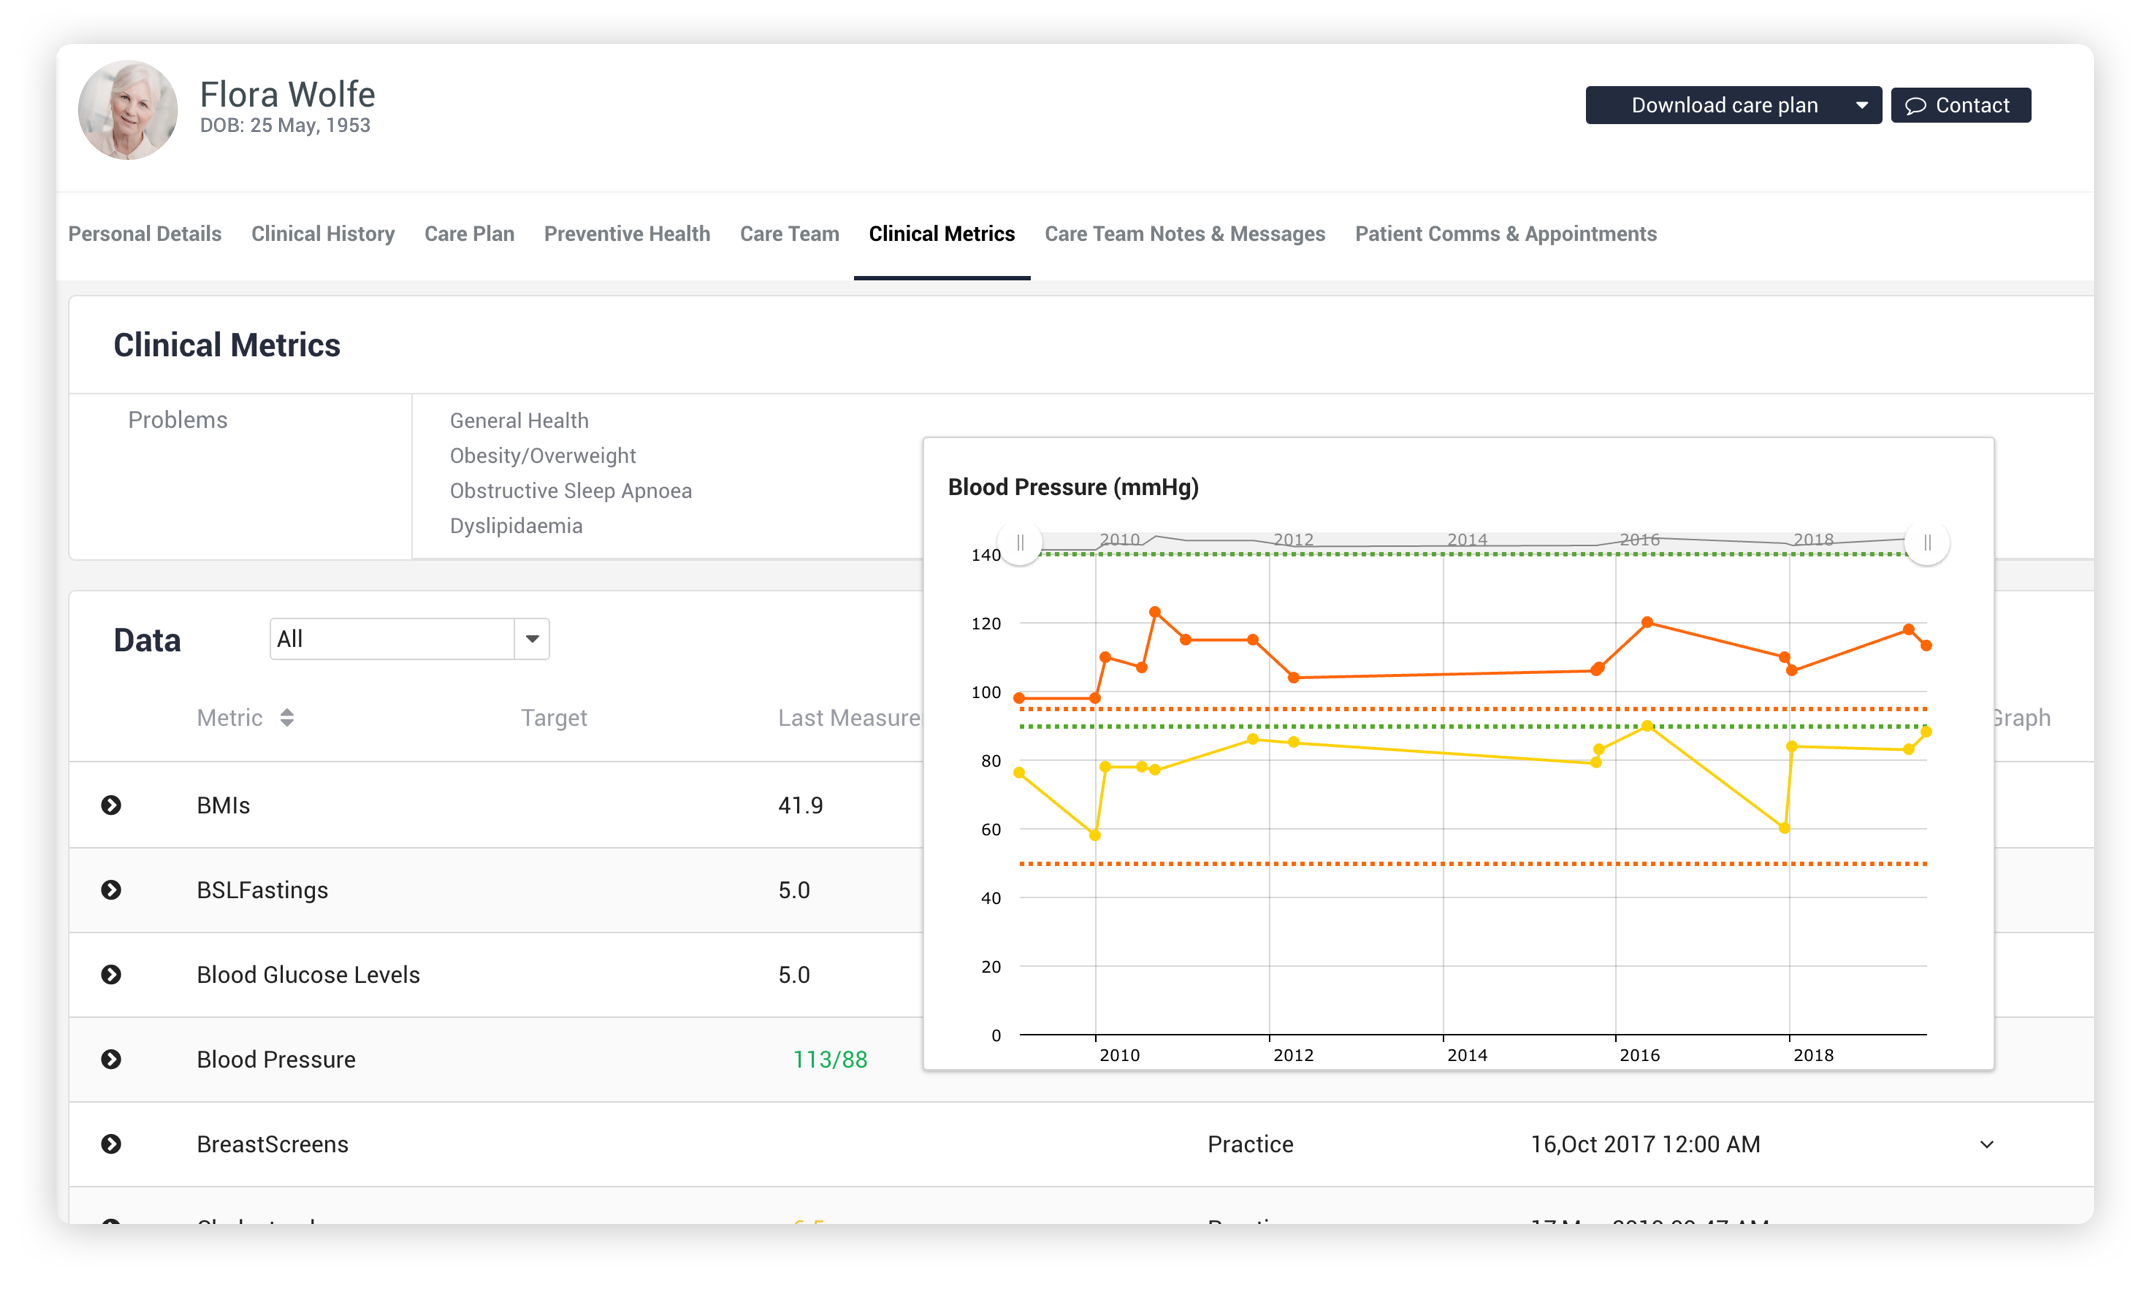Image resolution: width=2152 pixels, height=1290 pixels.
Task: Click the Contact speech bubble icon
Action: [x=1915, y=106]
